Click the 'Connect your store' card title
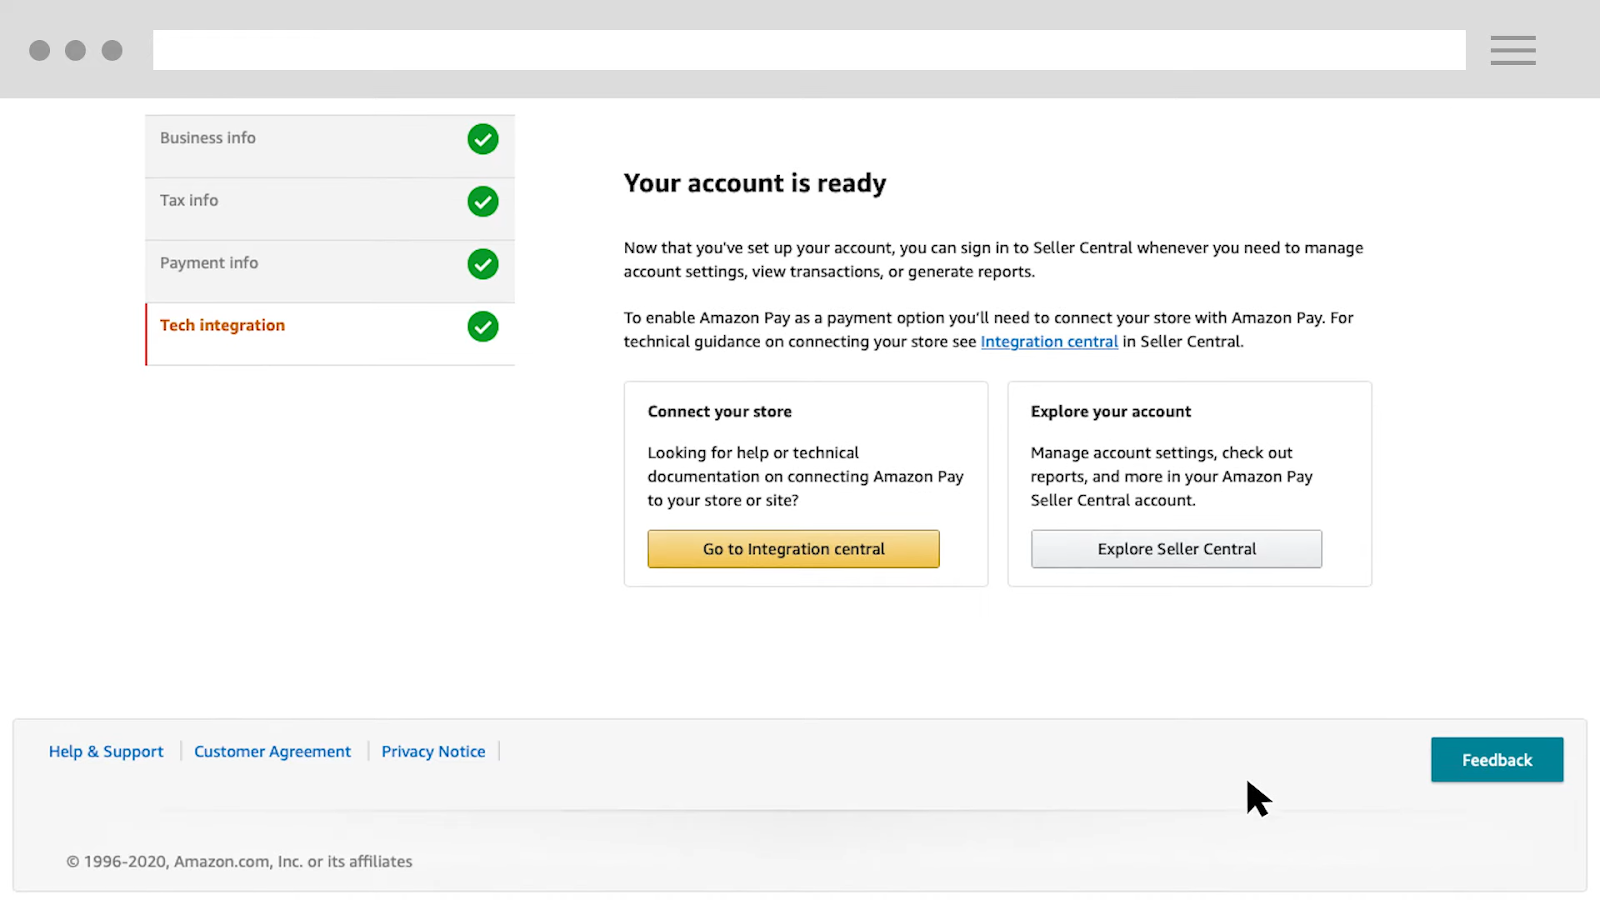Screen dimensions: 1600x900 click(x=720, y=412)
